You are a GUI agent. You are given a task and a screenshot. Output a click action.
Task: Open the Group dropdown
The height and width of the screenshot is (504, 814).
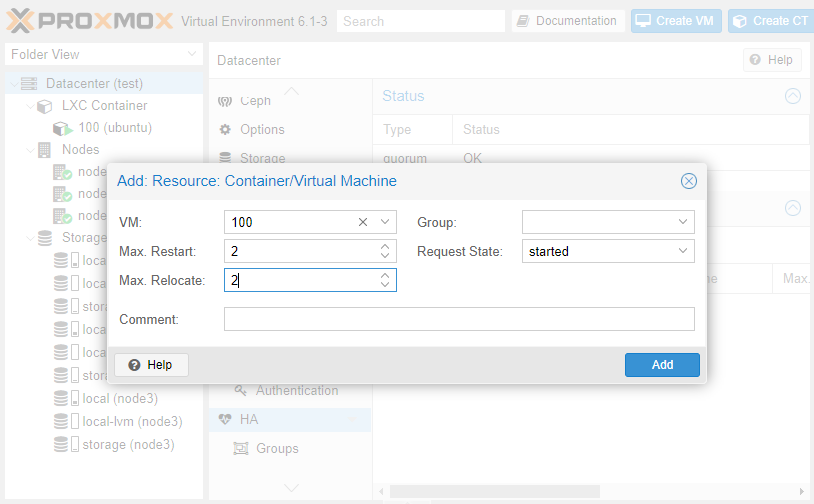tap(683, 222)
